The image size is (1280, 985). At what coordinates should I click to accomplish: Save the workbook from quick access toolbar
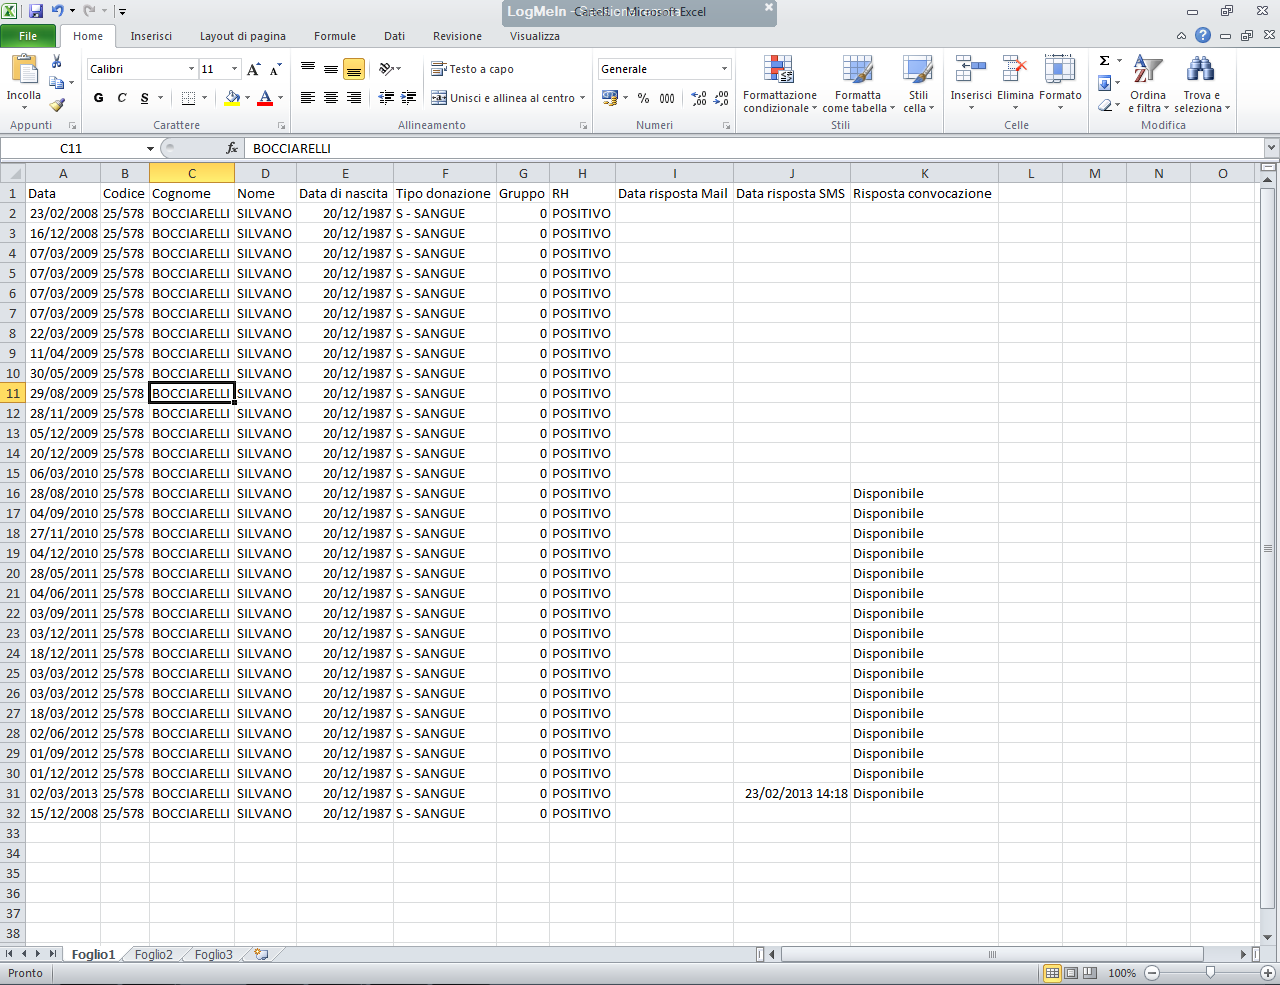[x=36, y=11]
